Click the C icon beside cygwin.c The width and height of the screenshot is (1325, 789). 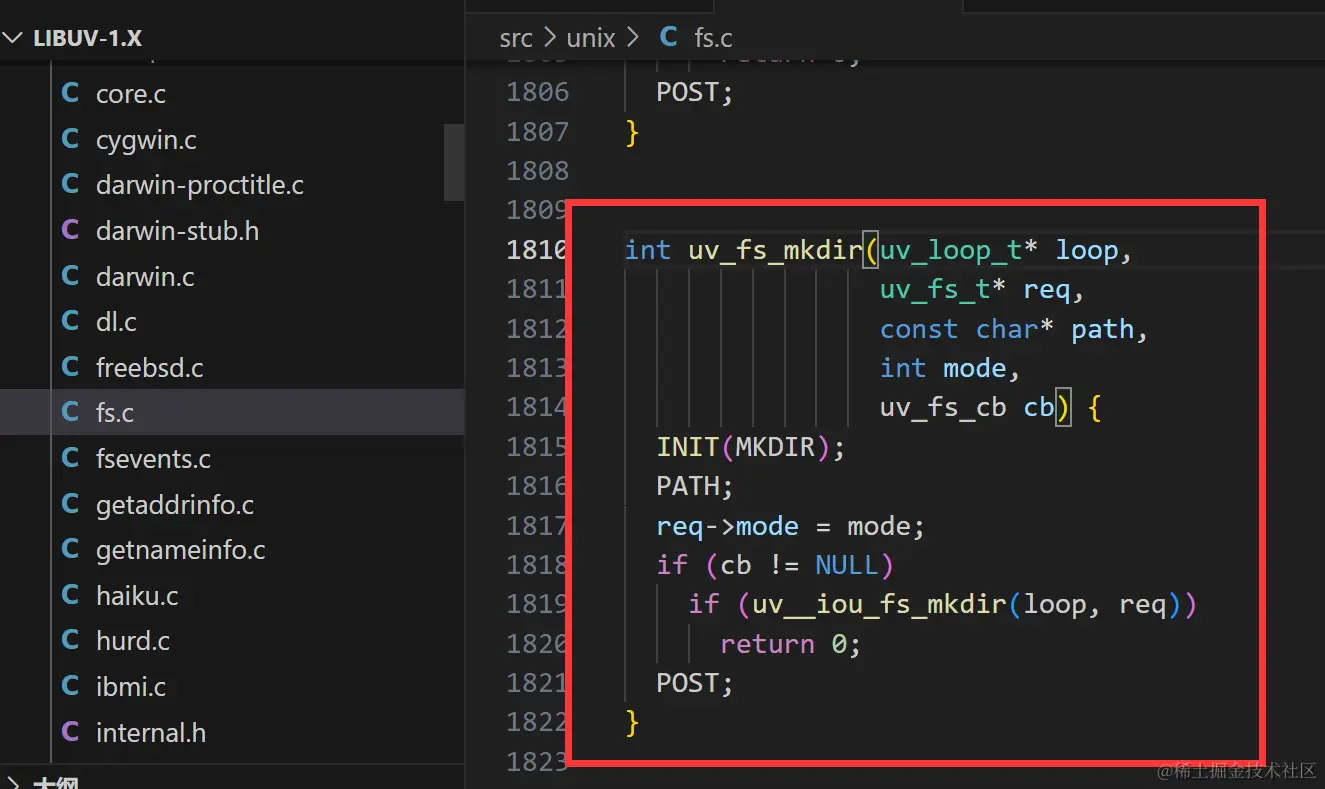69,139
